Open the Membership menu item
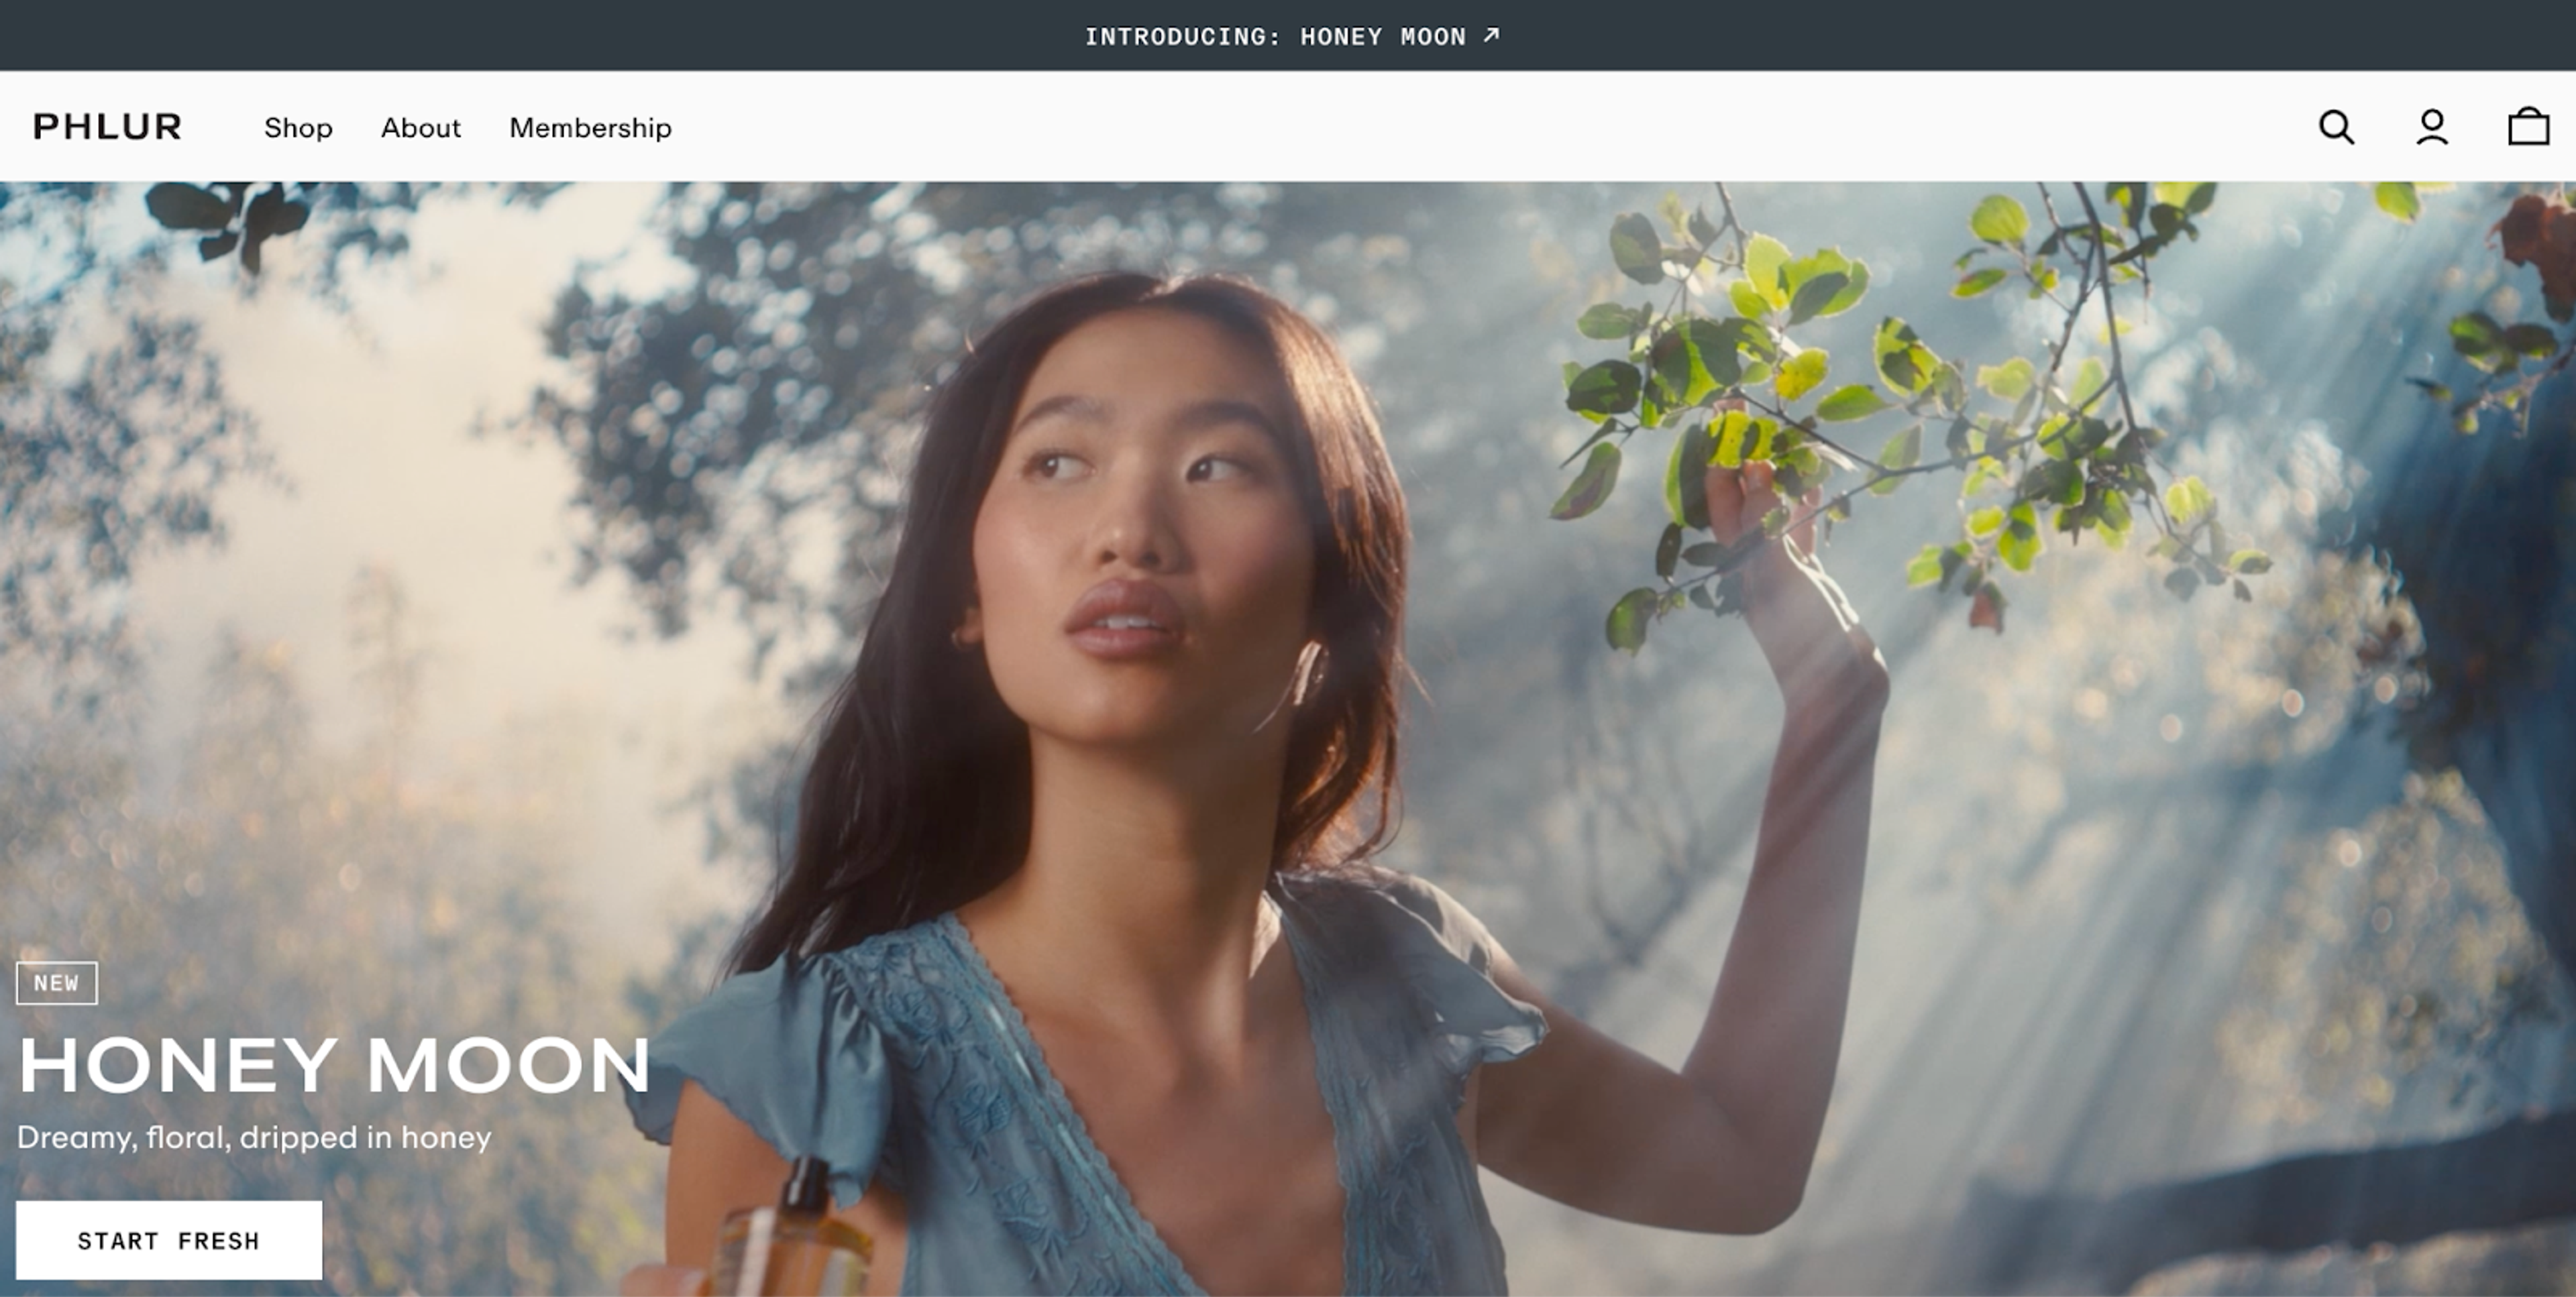This screenshot has width=2576, height=1297. (590, 128)
